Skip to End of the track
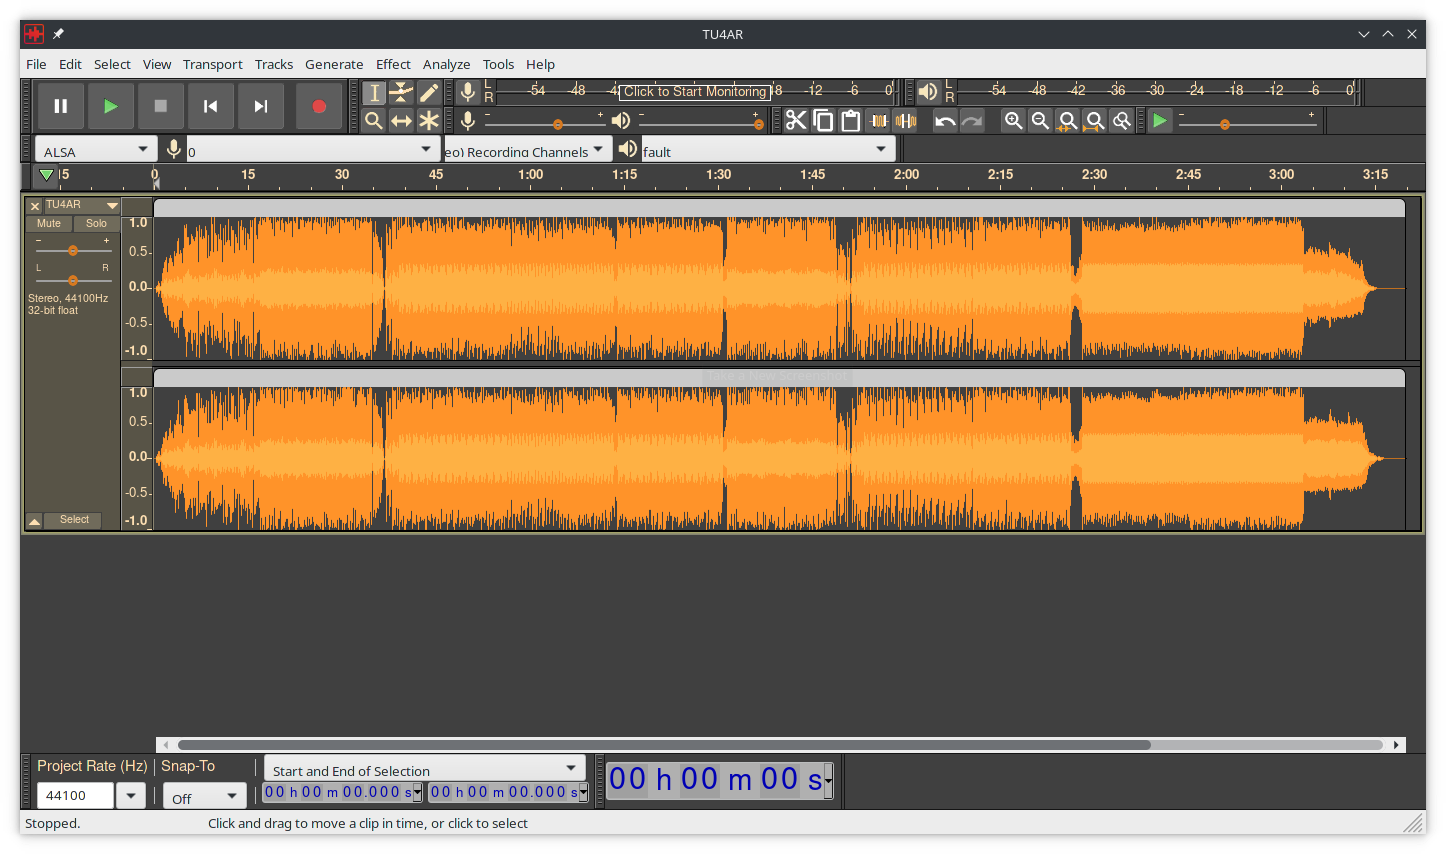Screen dimensions: 1446x854 [260, 106]
